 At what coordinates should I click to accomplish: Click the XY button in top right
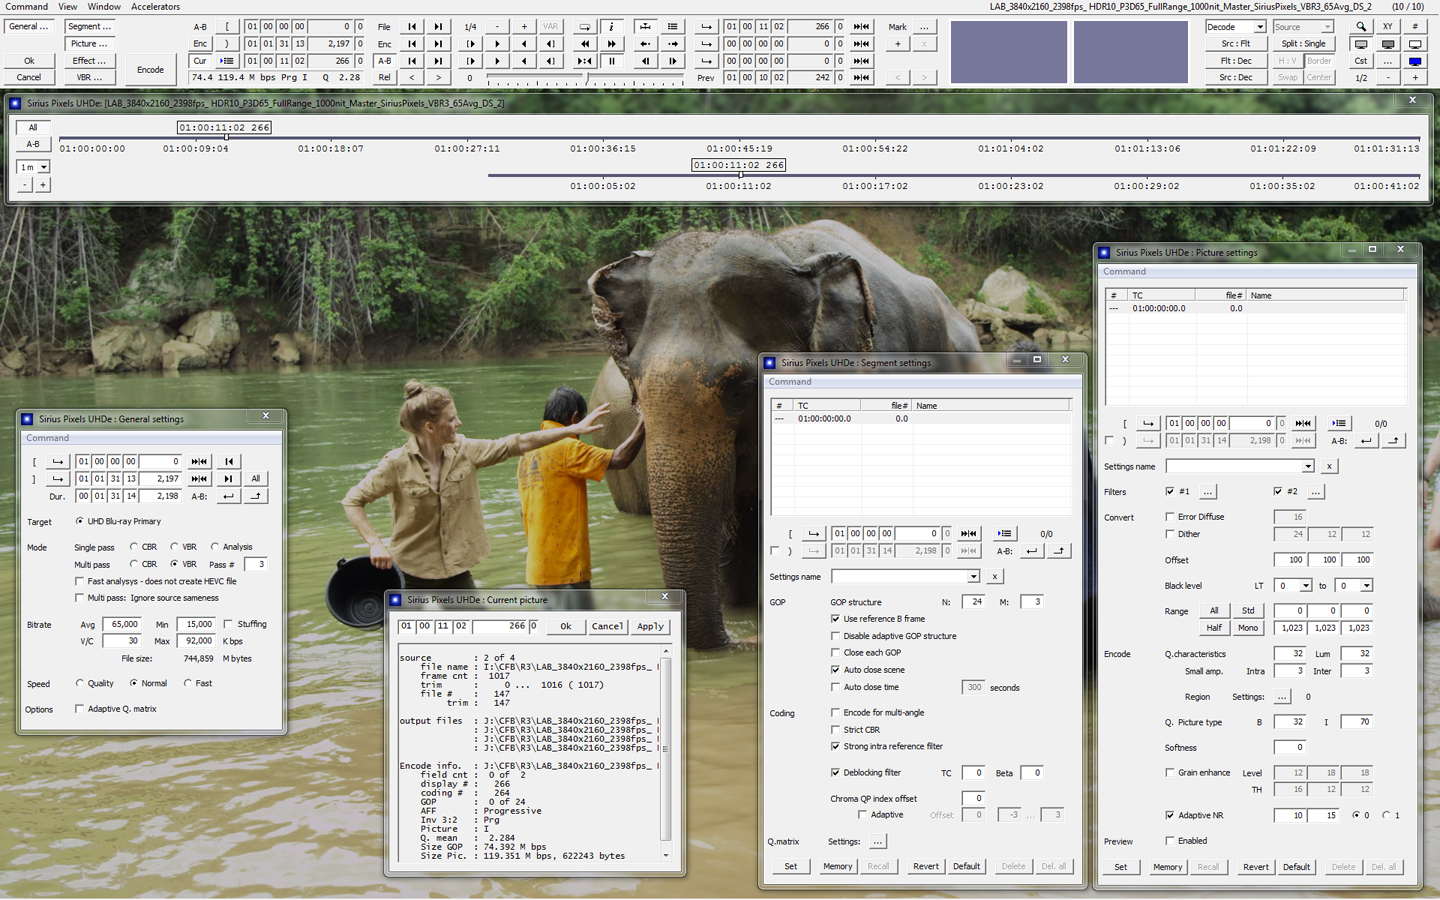click(1388, 27)
